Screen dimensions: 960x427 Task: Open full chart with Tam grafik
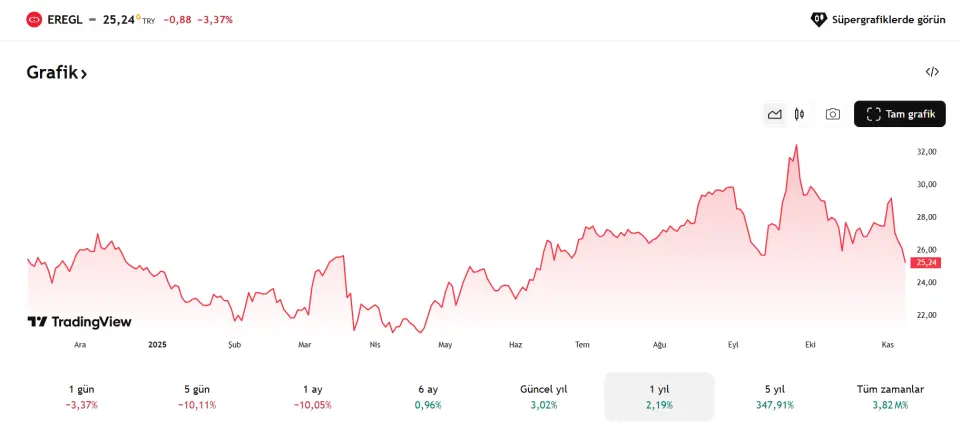tap(901, 114)
